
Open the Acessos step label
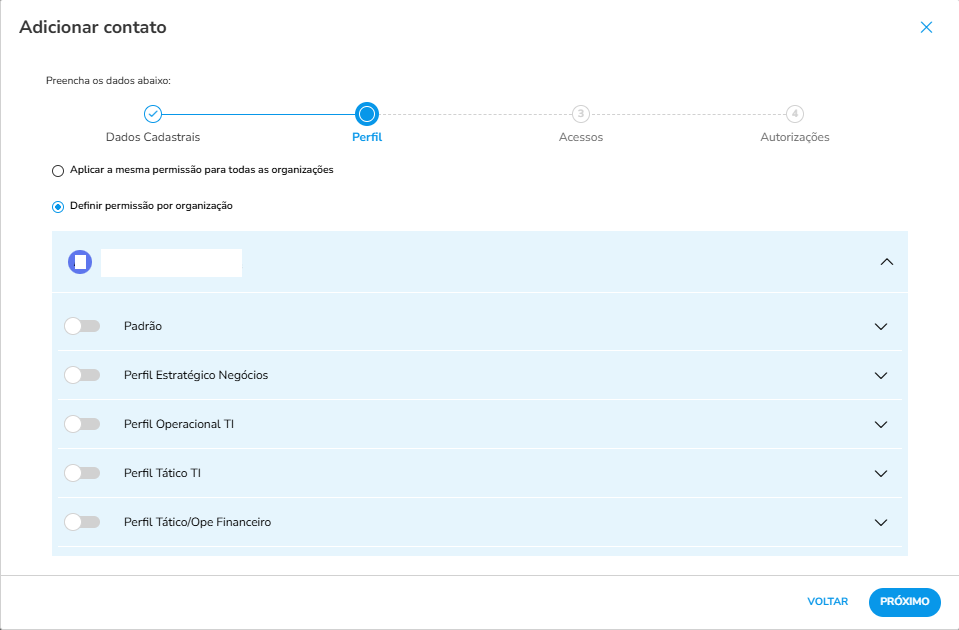[x=580, y=137]
